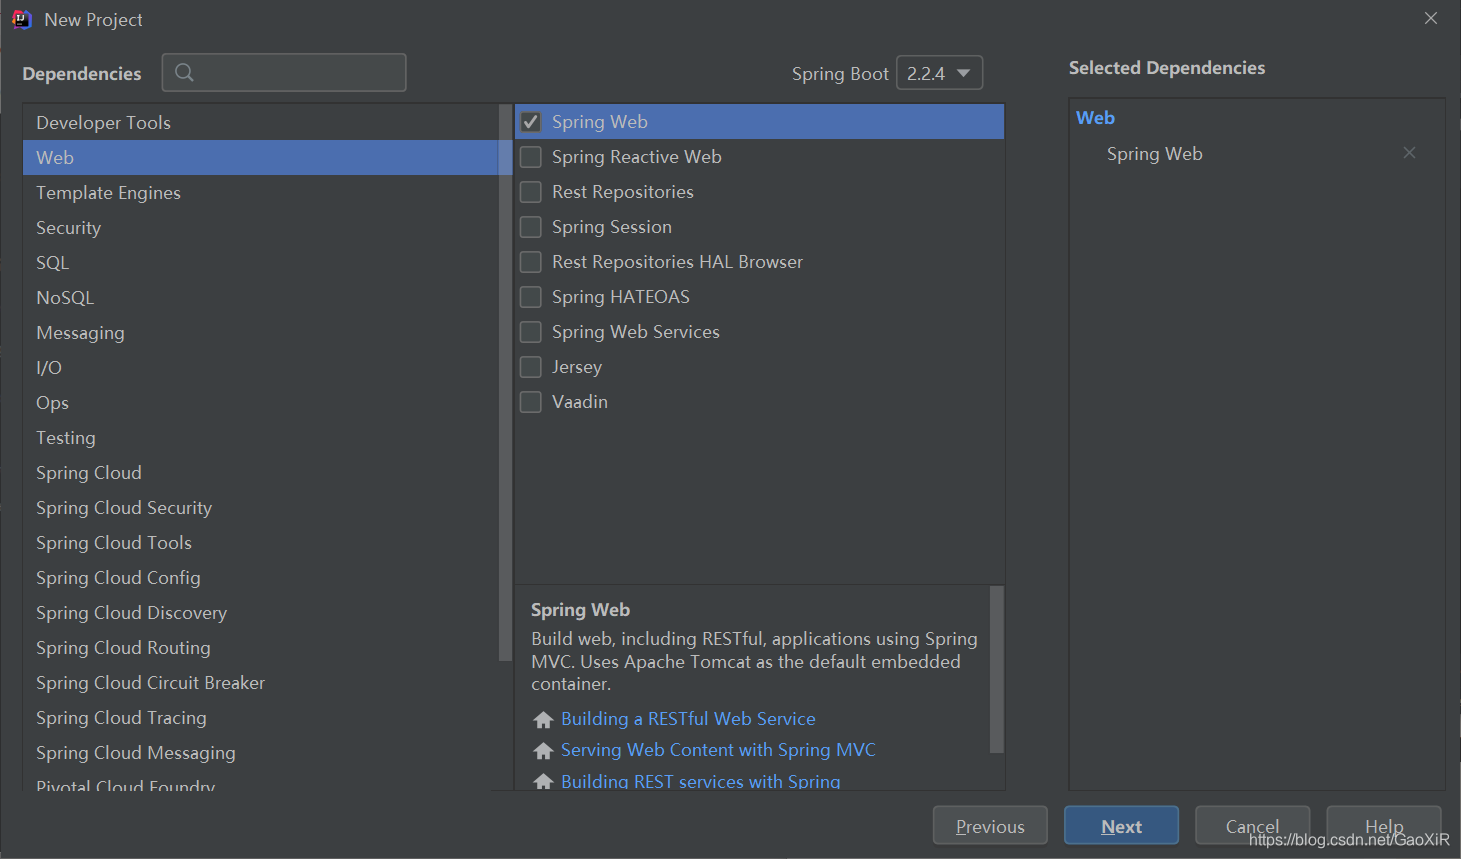Open Template Engines category

(260, 192)
